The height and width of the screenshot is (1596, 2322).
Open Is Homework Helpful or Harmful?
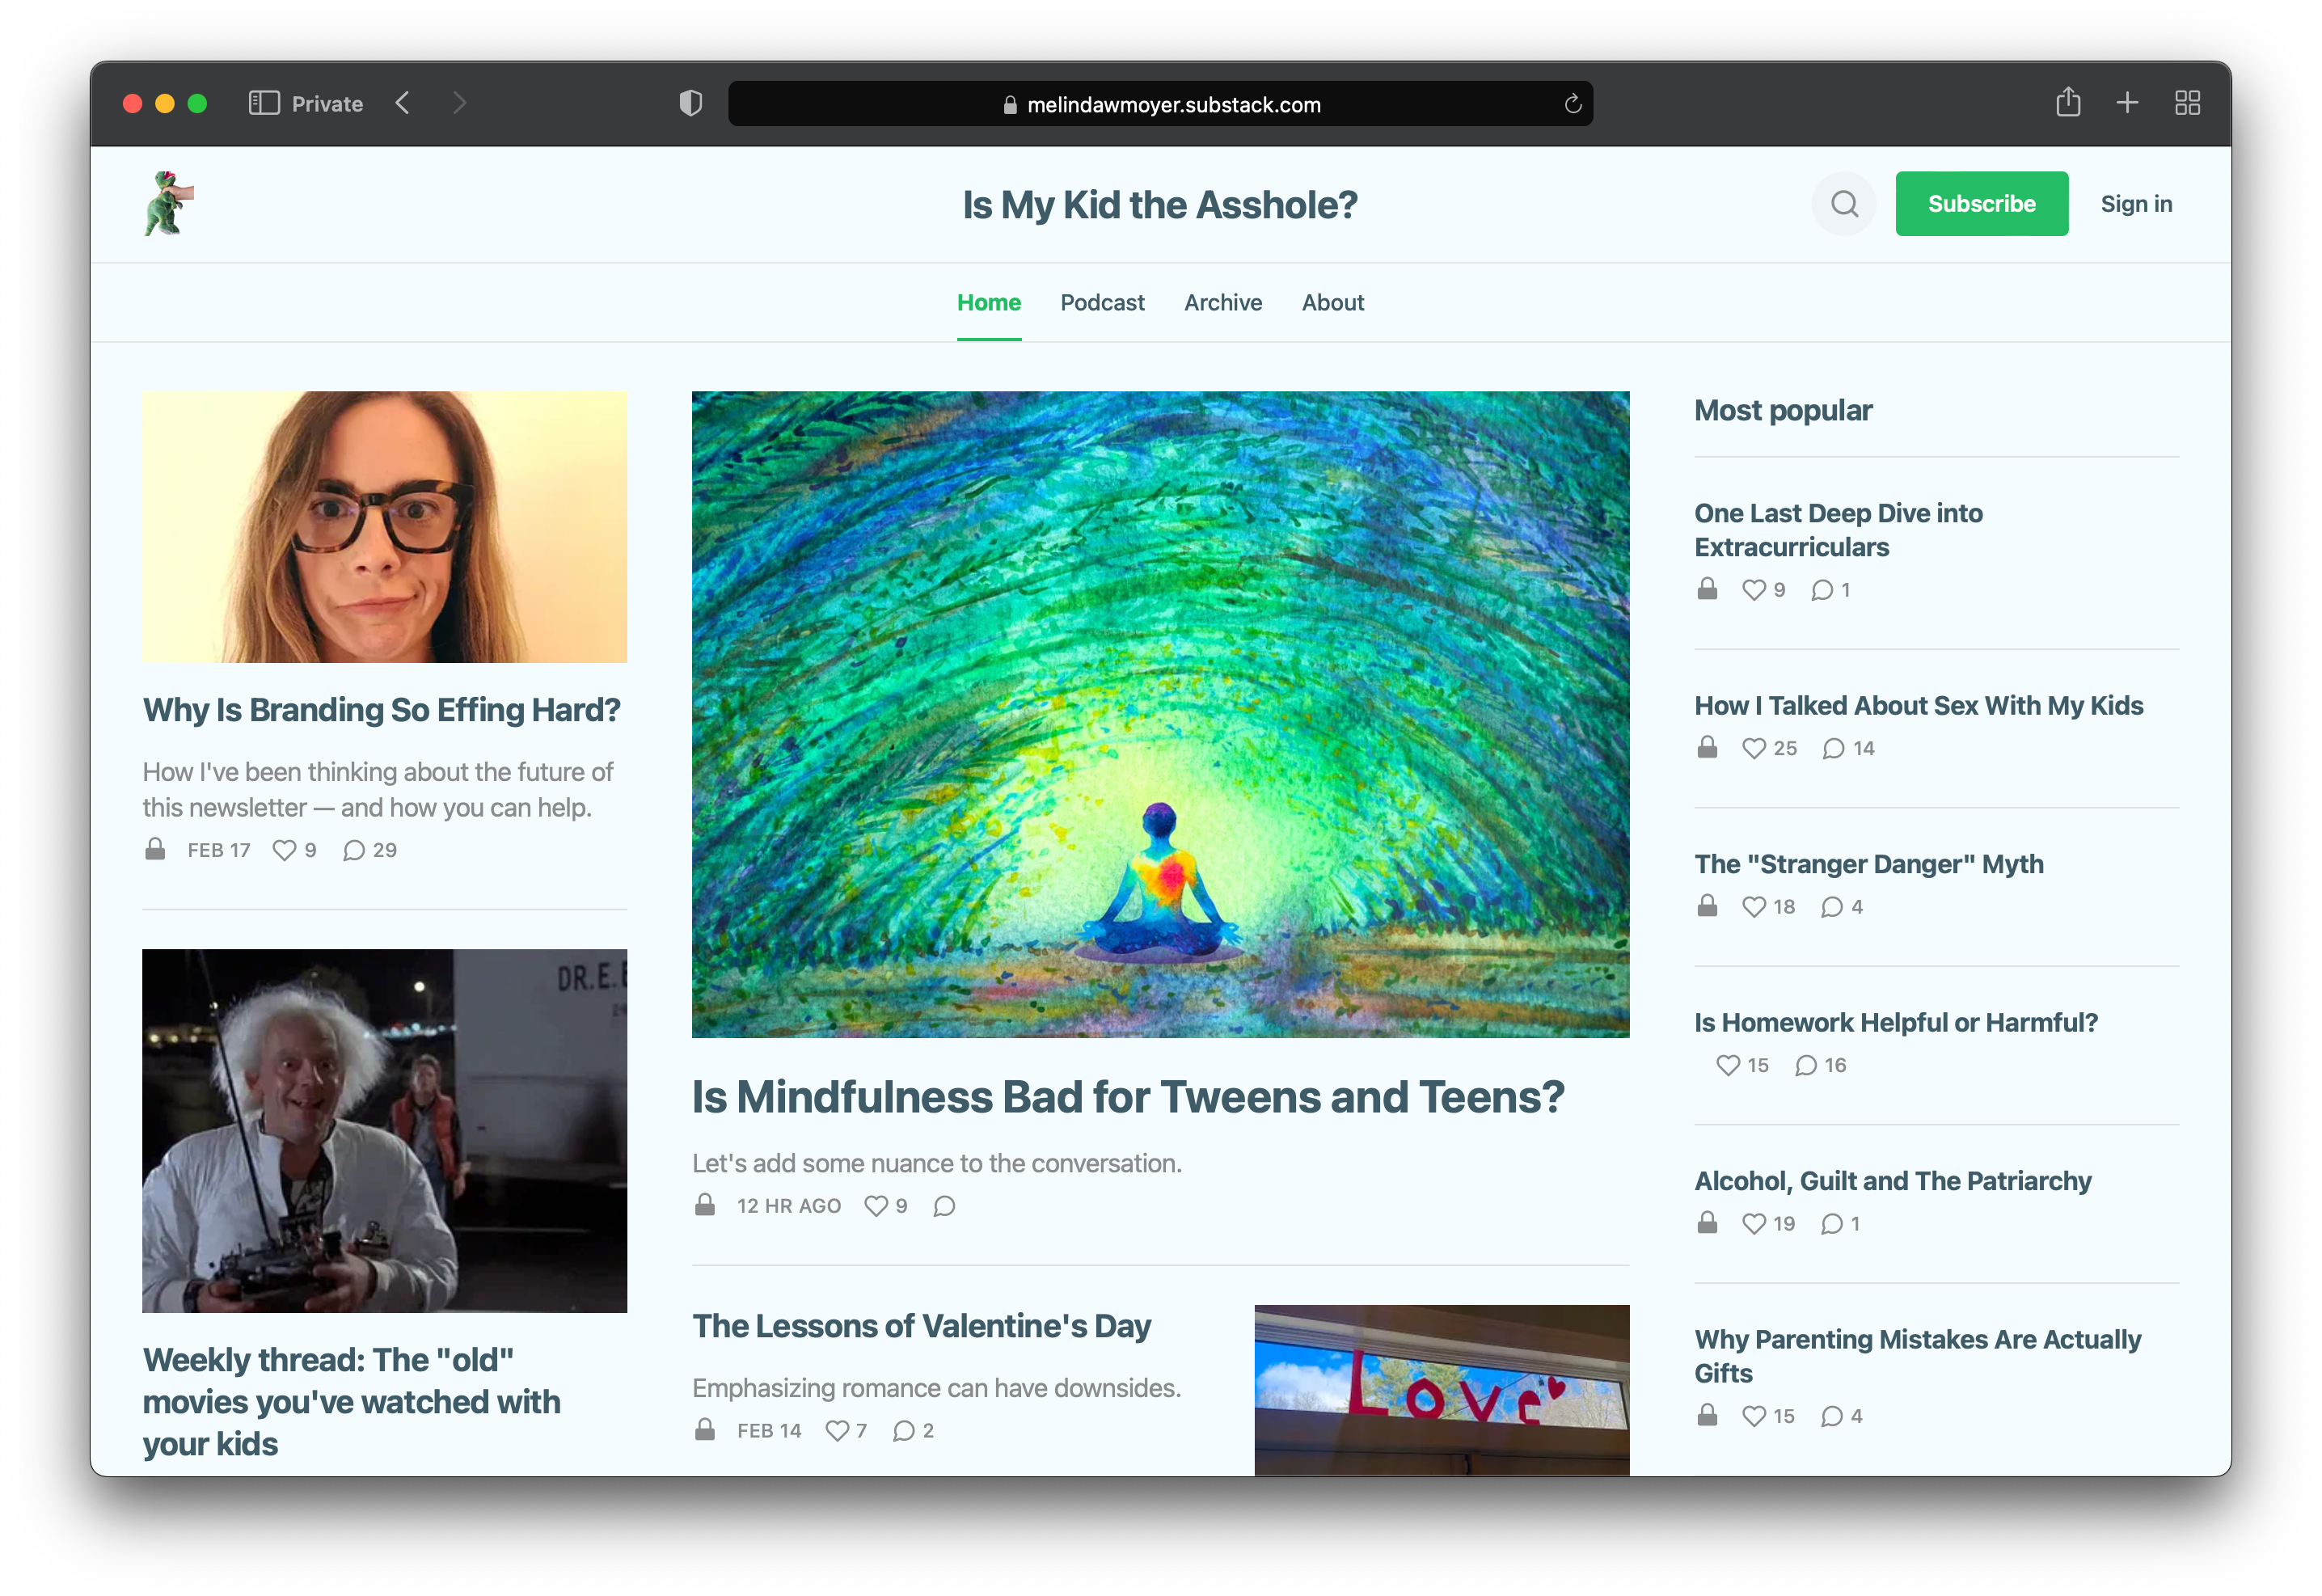point(1895,1023)
